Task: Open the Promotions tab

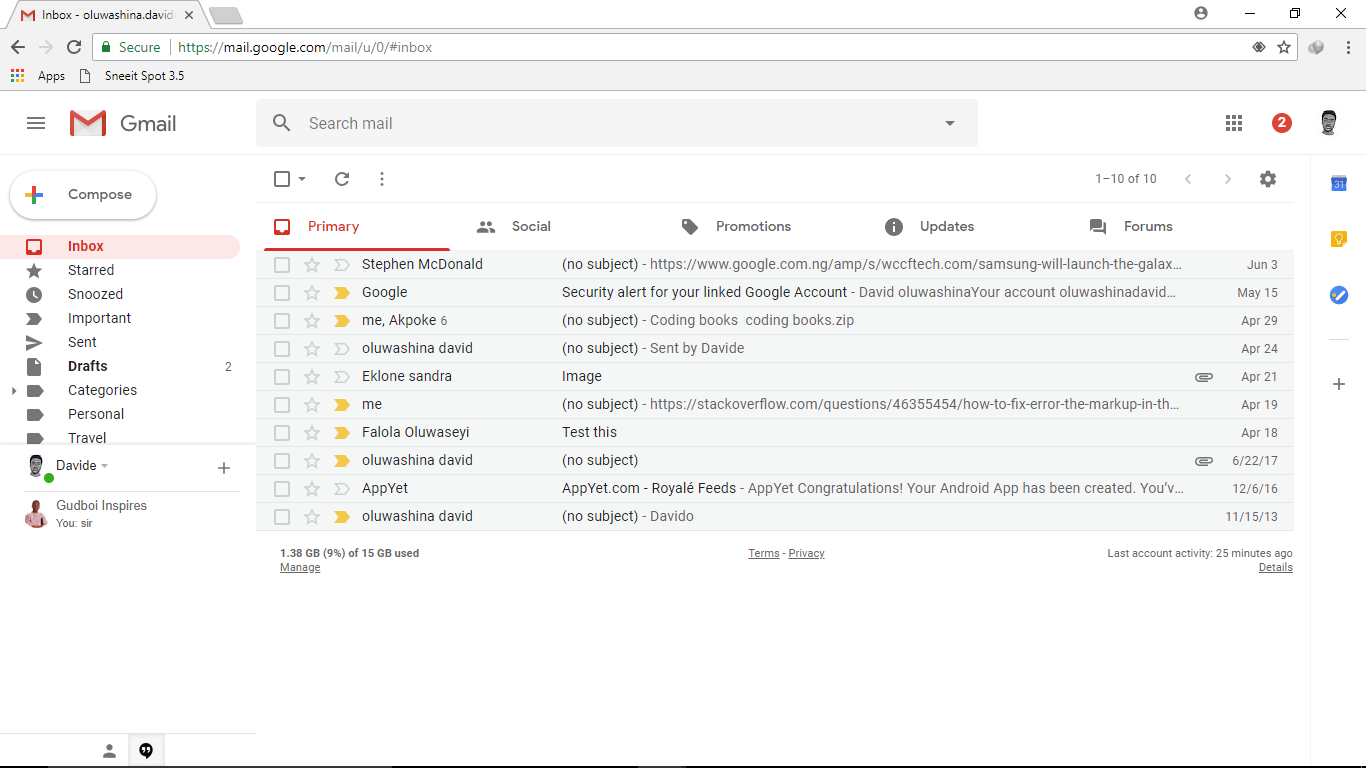Action: click(765, 227)
